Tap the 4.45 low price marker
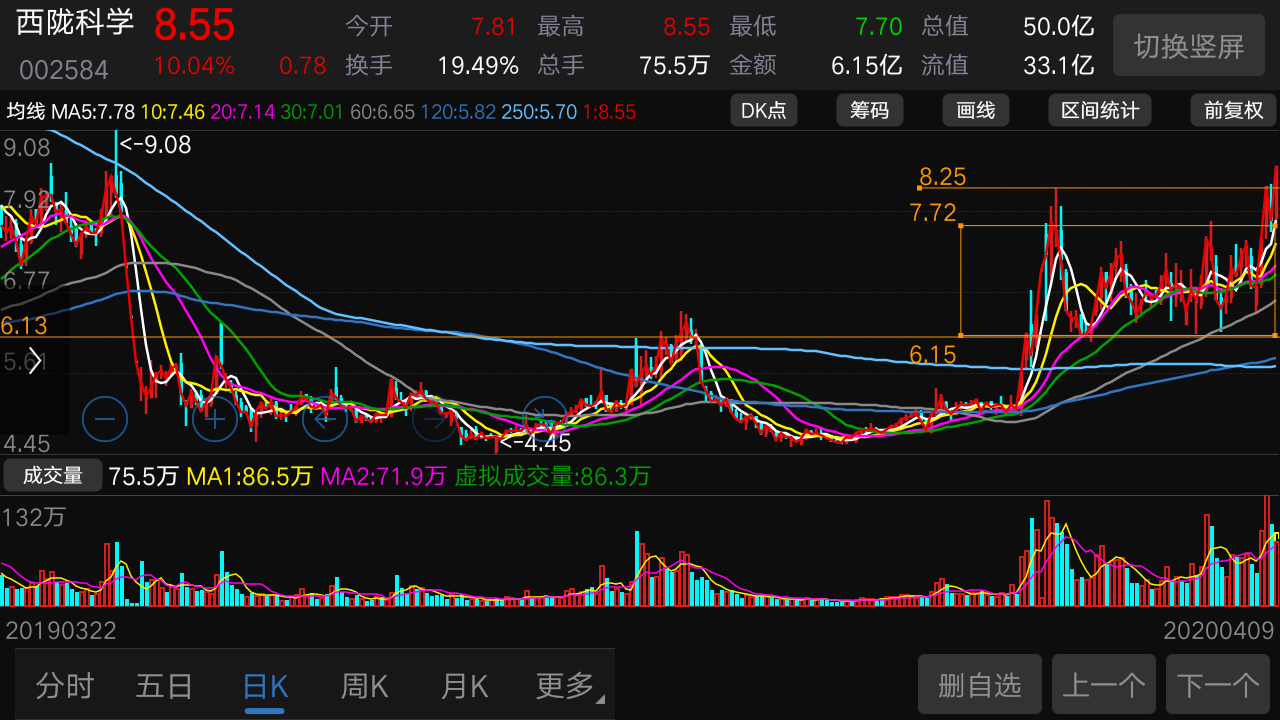 tap(535, 443)
